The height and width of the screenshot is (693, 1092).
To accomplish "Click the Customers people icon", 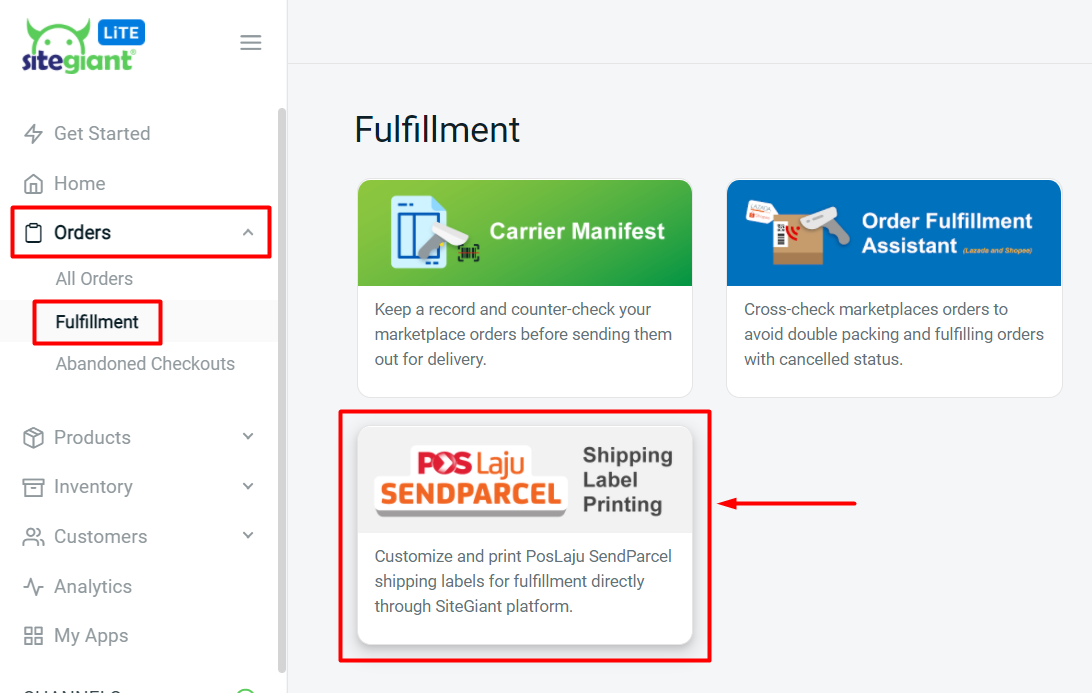I will coord(34,537).
